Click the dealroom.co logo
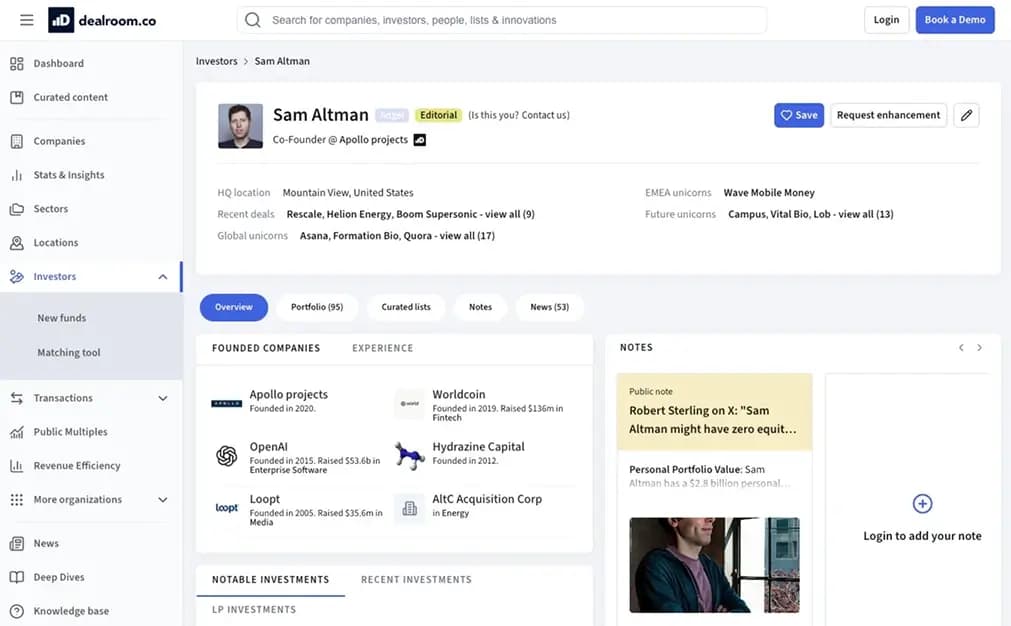The height and width of the screenshot is (626, 1011). click(102, 20)
